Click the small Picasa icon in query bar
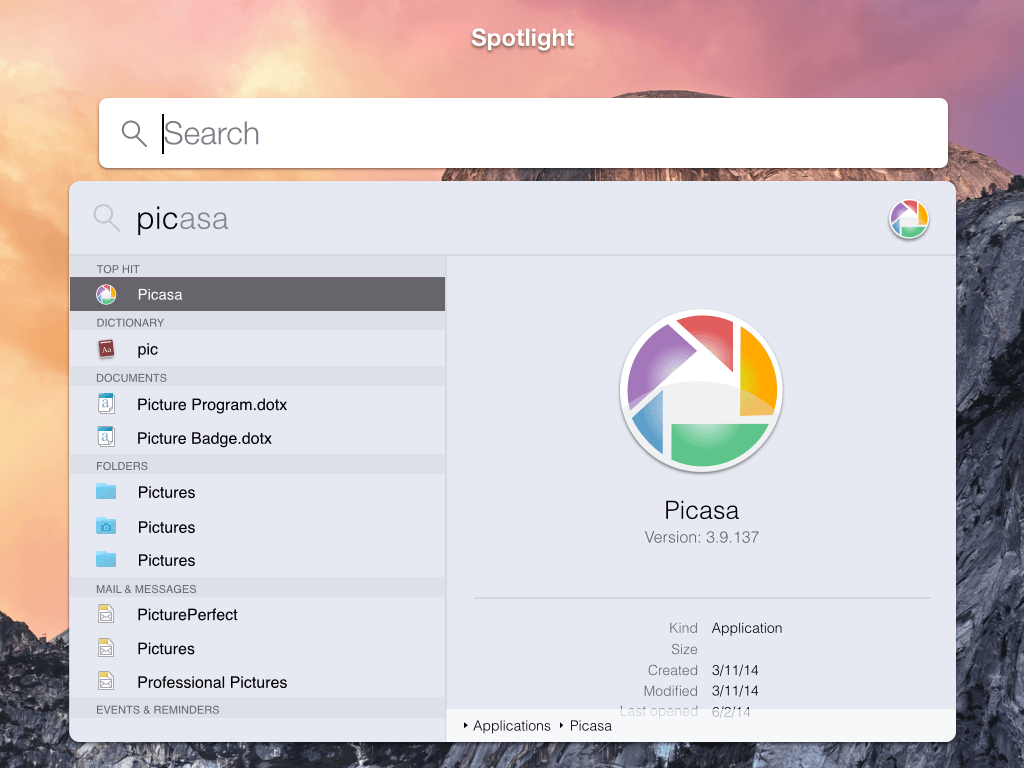 pos(908,219)
